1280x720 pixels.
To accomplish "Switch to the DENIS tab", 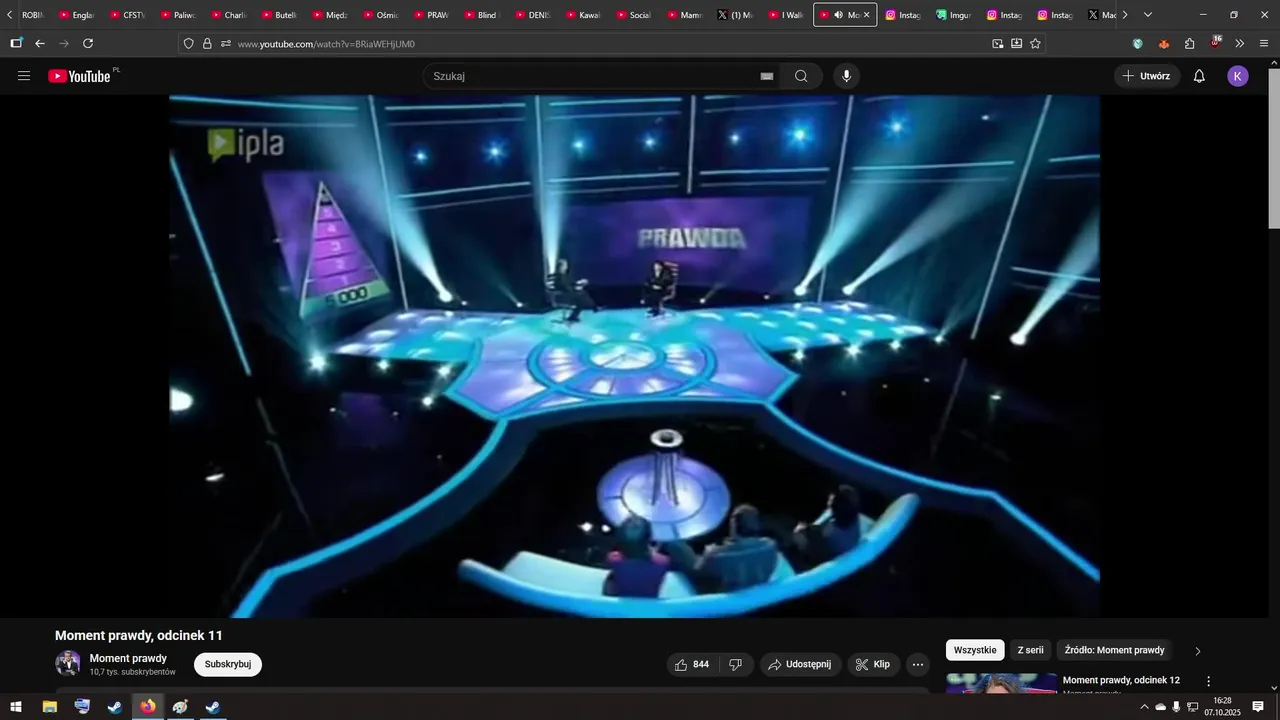I will tap(532, 15).
